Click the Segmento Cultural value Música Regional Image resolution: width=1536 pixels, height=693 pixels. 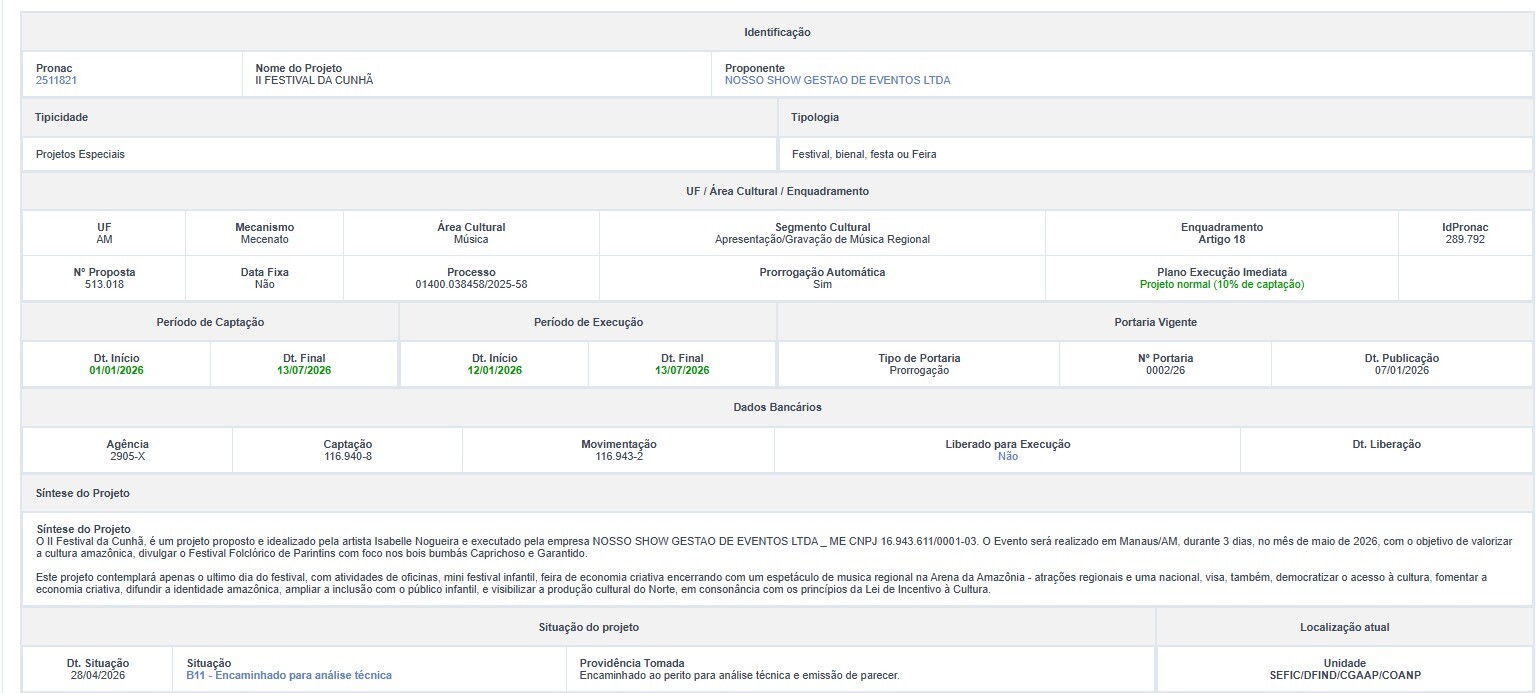[x=822, y=240]
